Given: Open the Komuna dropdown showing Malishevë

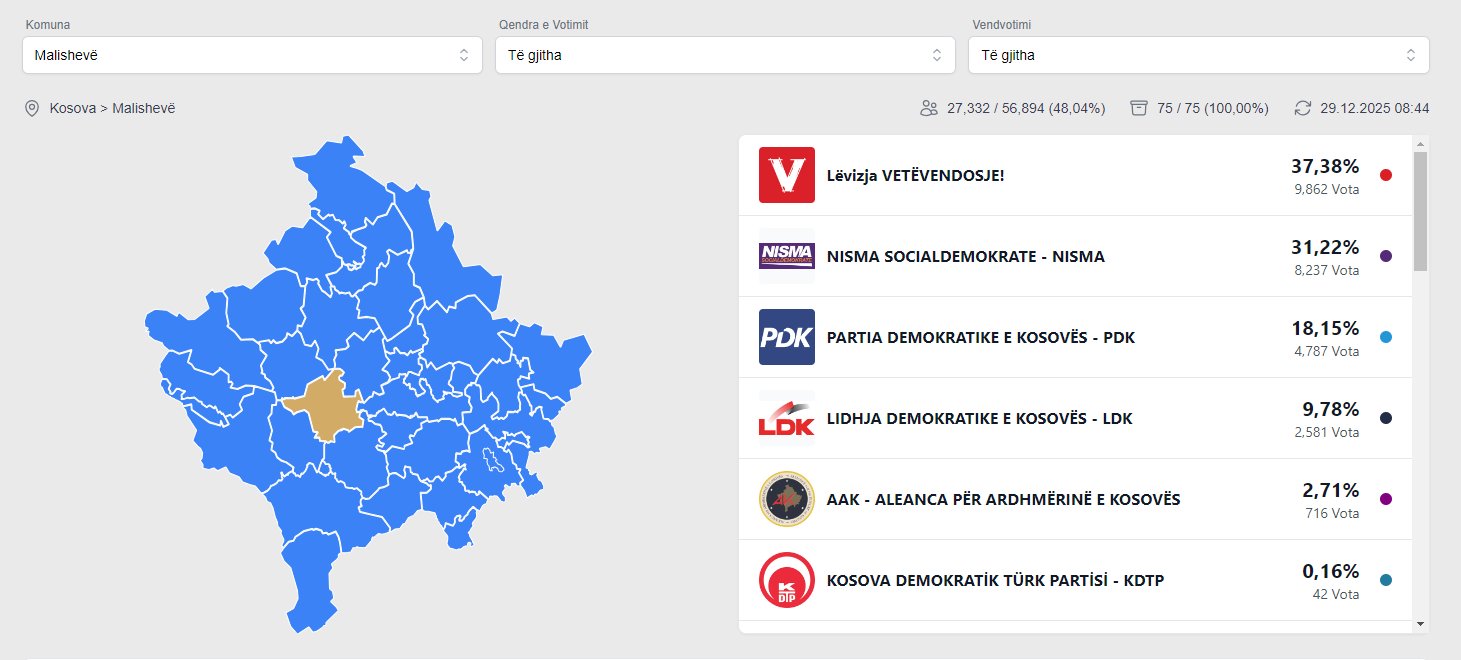Looking at the screenshot, I should pos(252,55).
